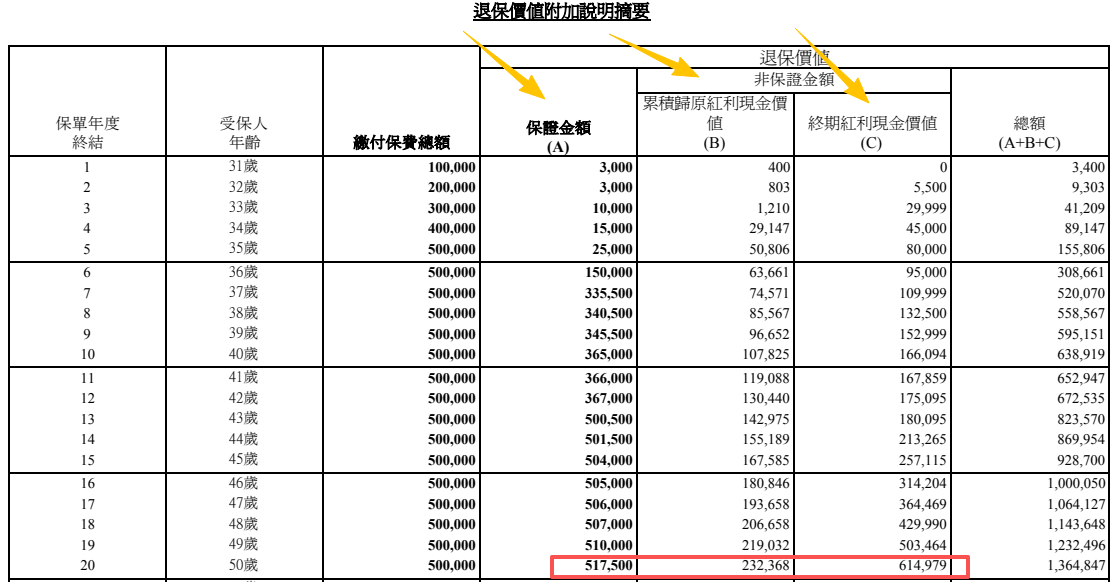Viewport: 1117px width, 582px height.
Task: Click the reversionary bonus value 219,032
Action: pos(767,545)
